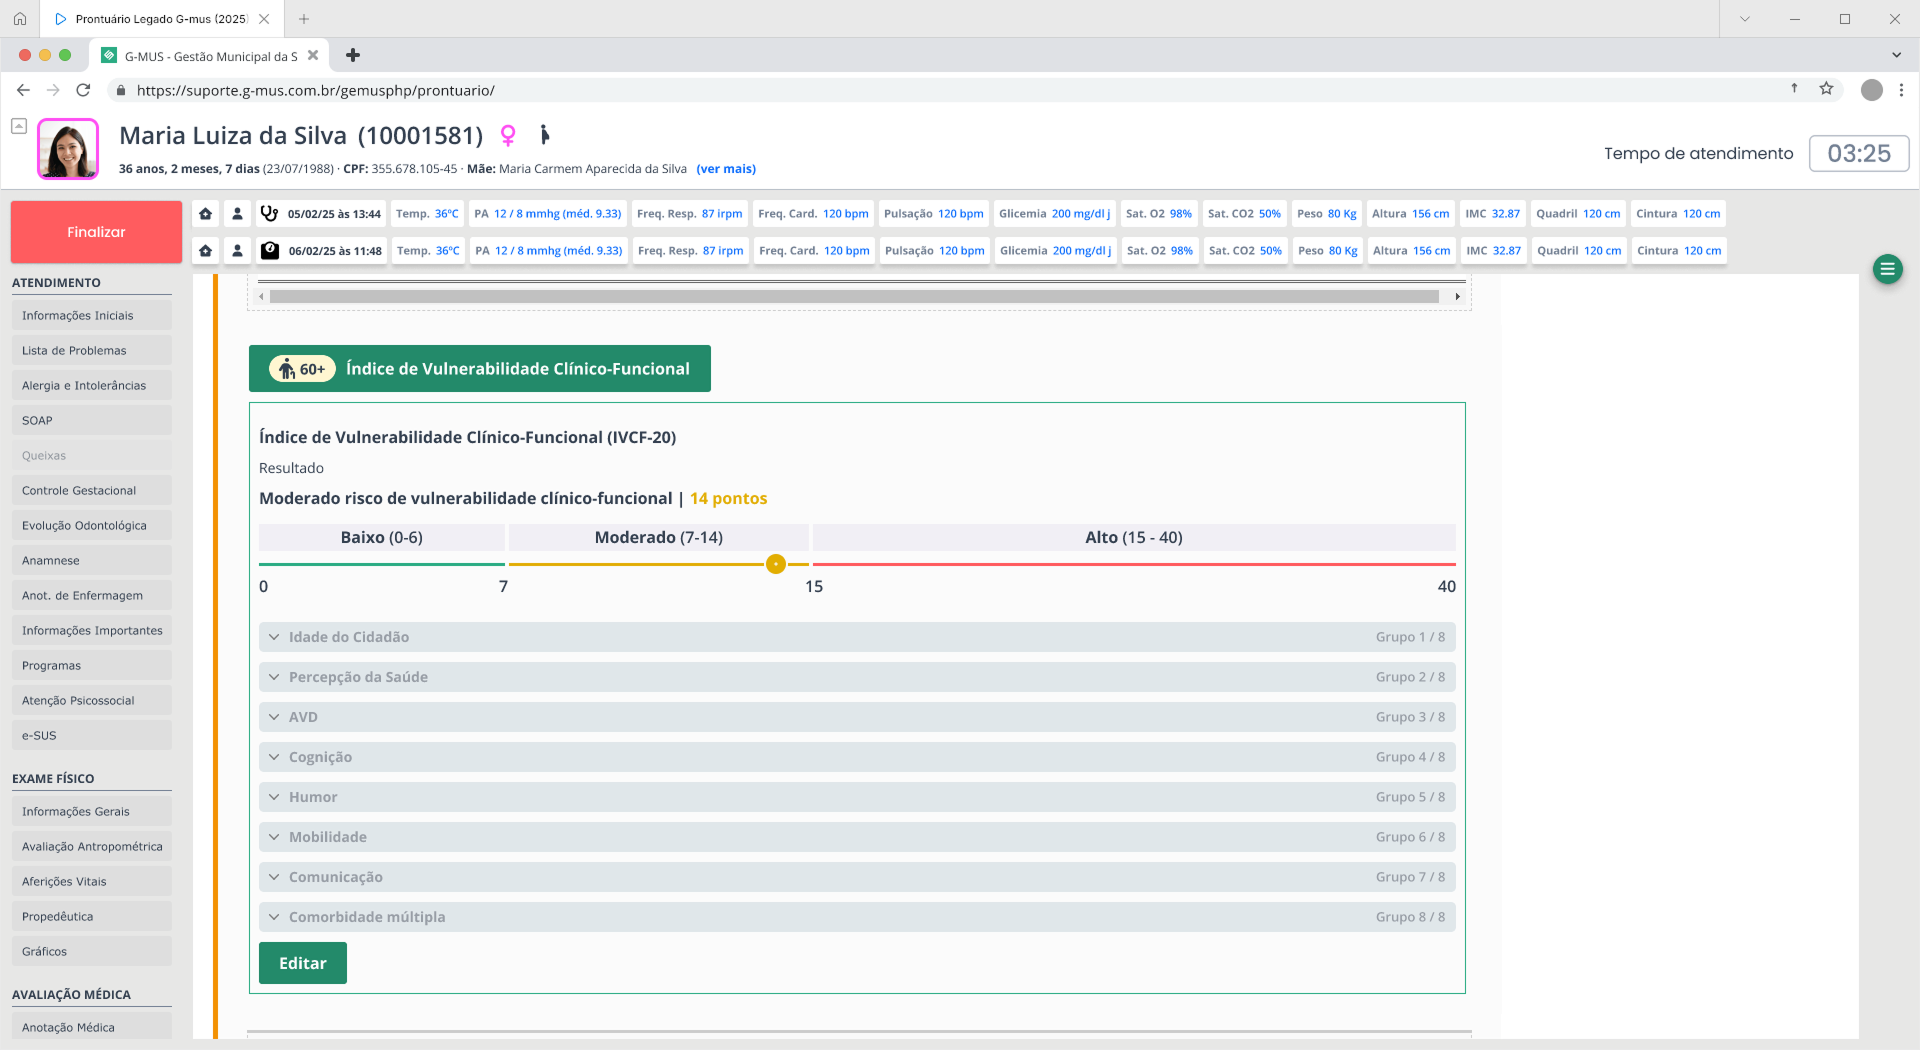The image size is (1920, 1050).
Task: Click the share icon in the address bar
Action: point(1794,89)
